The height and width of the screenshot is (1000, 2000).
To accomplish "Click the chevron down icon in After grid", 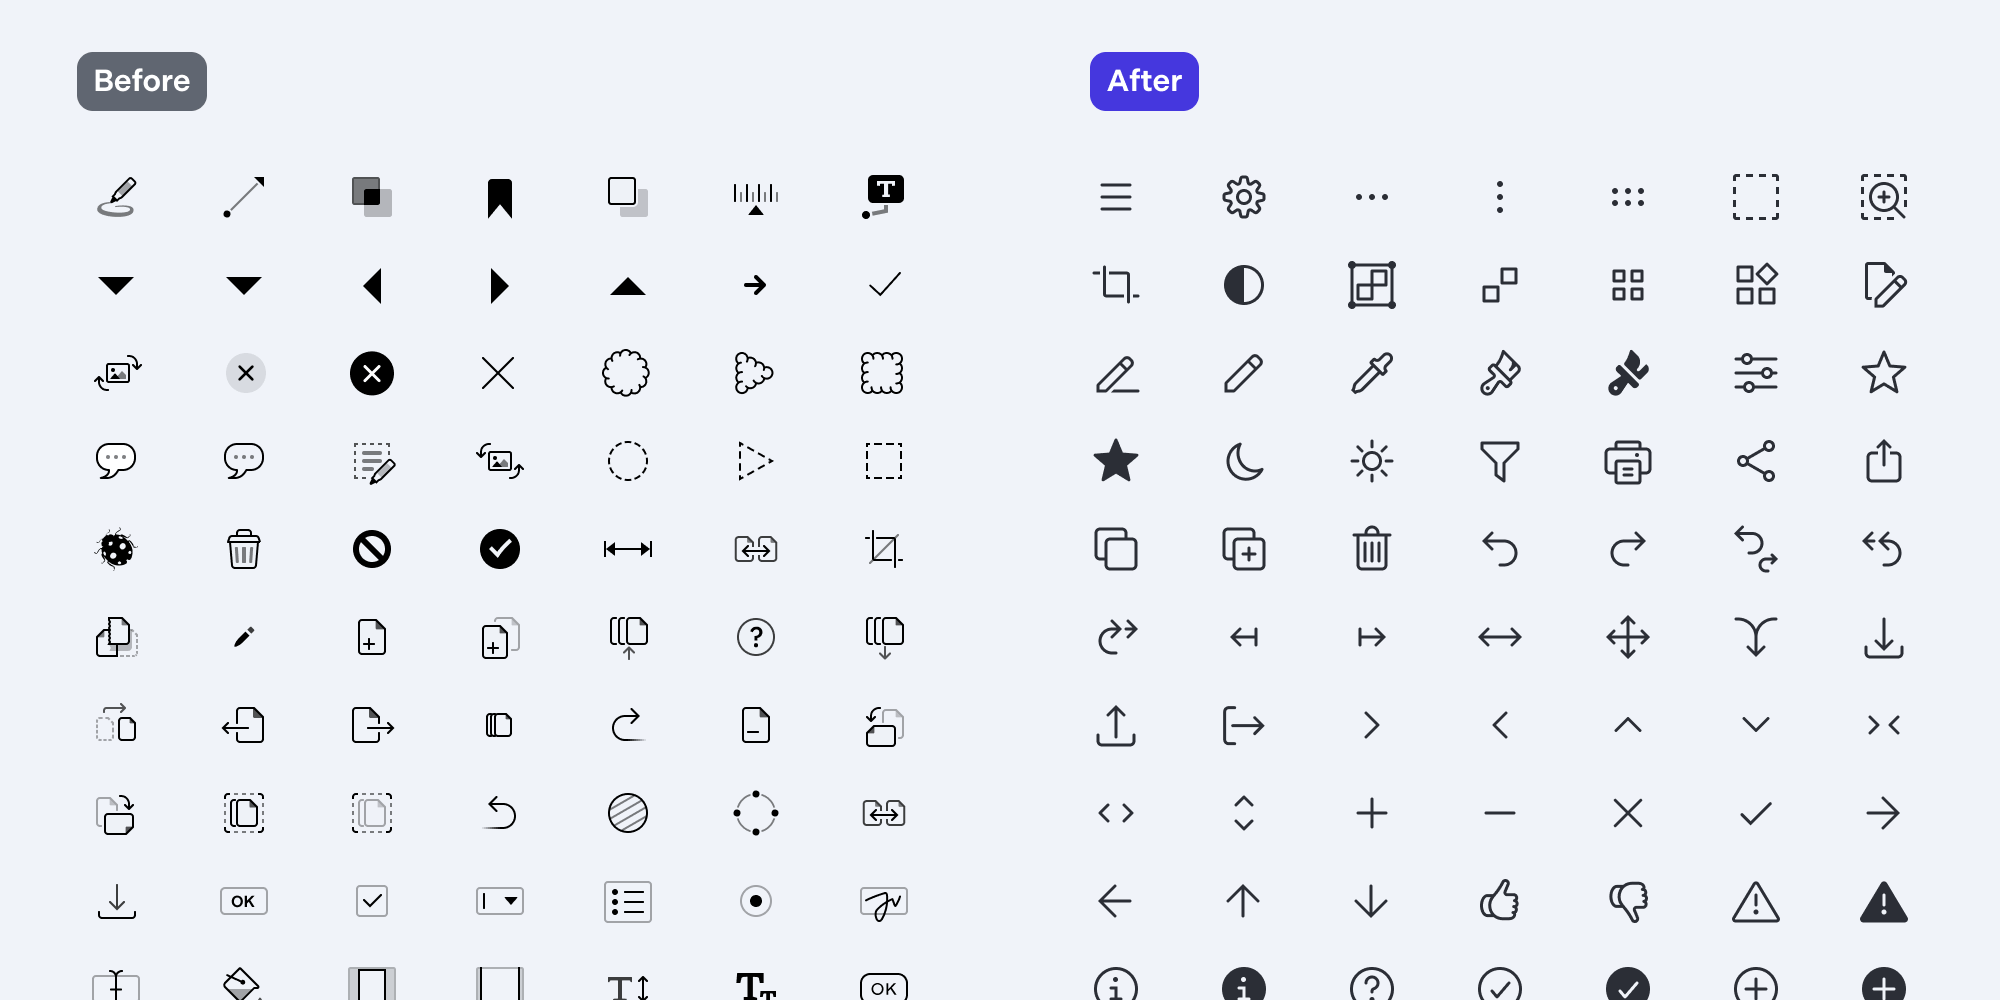I will (1755, 725).
